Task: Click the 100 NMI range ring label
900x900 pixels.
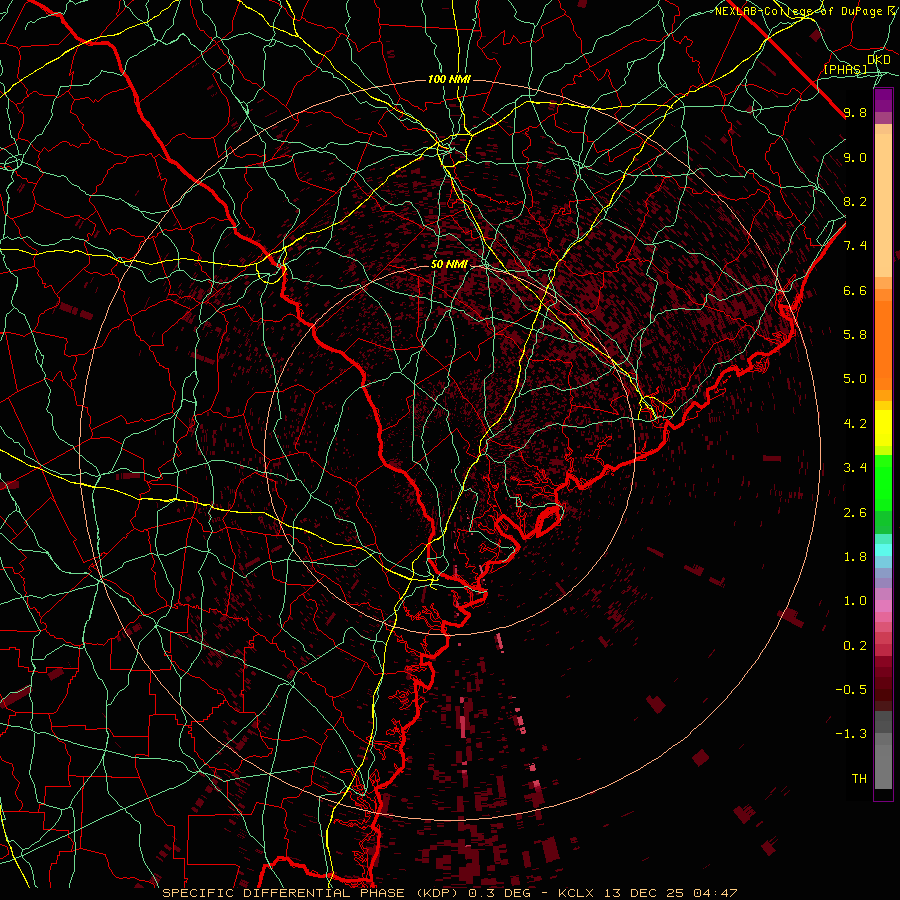Action: click(x=449, y=79)
